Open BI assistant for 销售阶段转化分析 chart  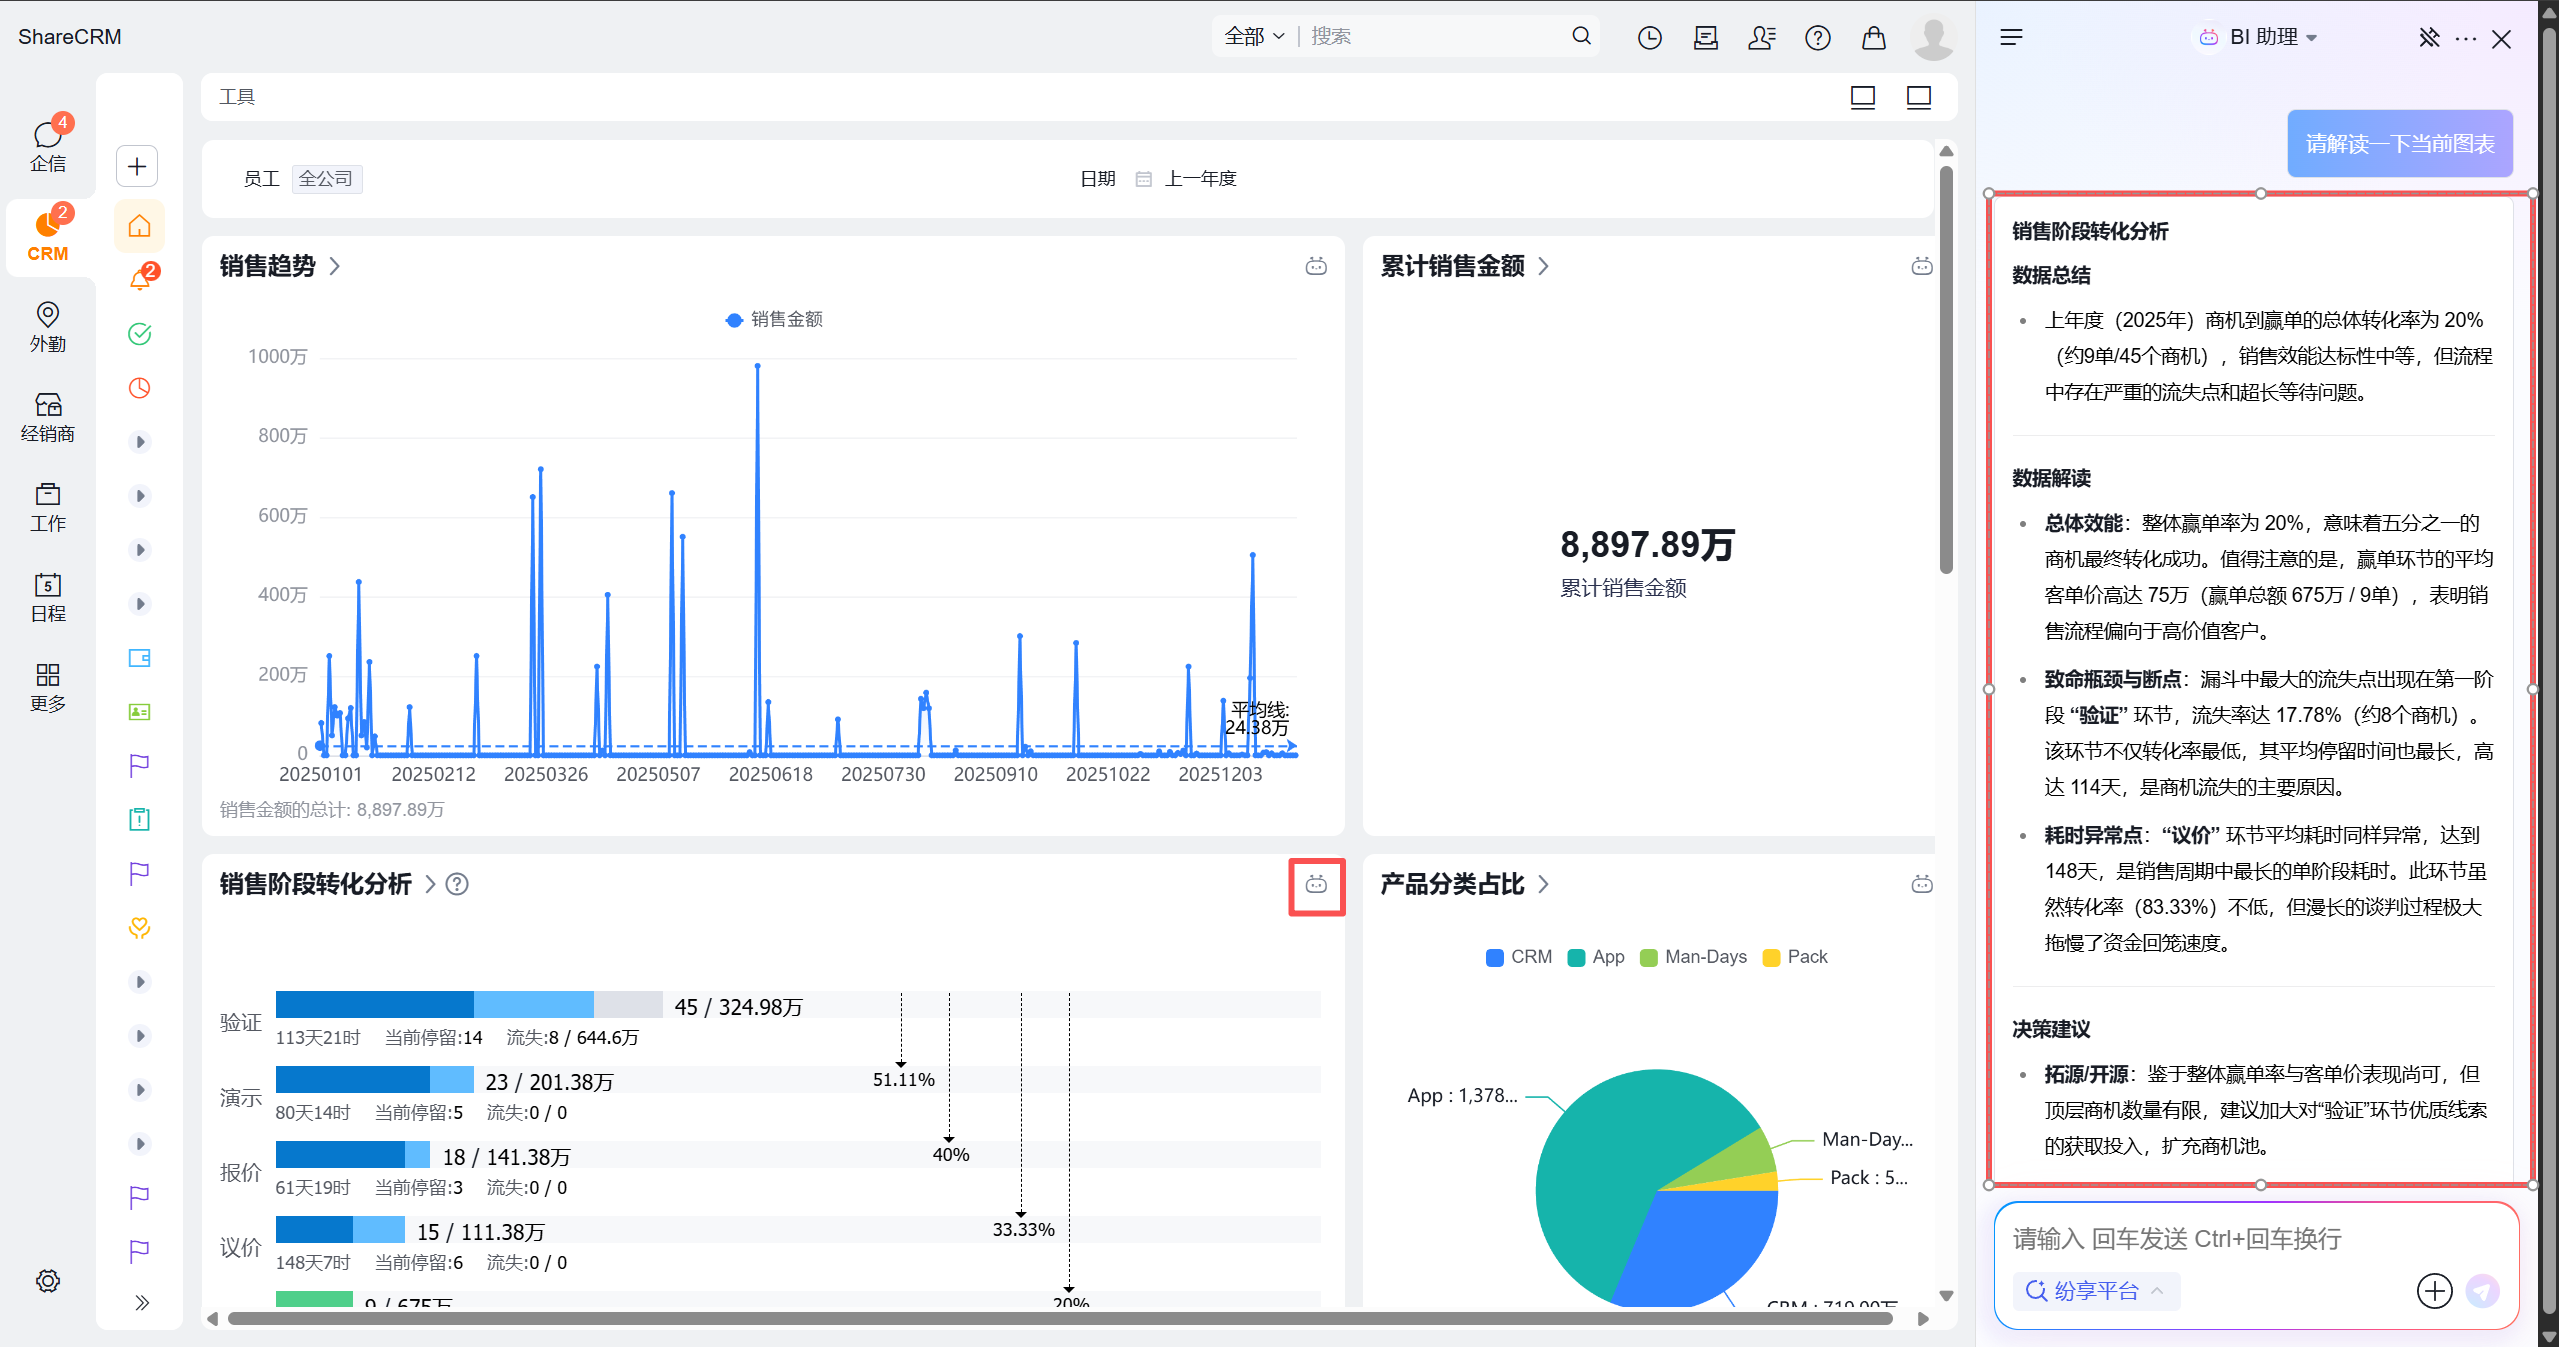pos(1316,885)
